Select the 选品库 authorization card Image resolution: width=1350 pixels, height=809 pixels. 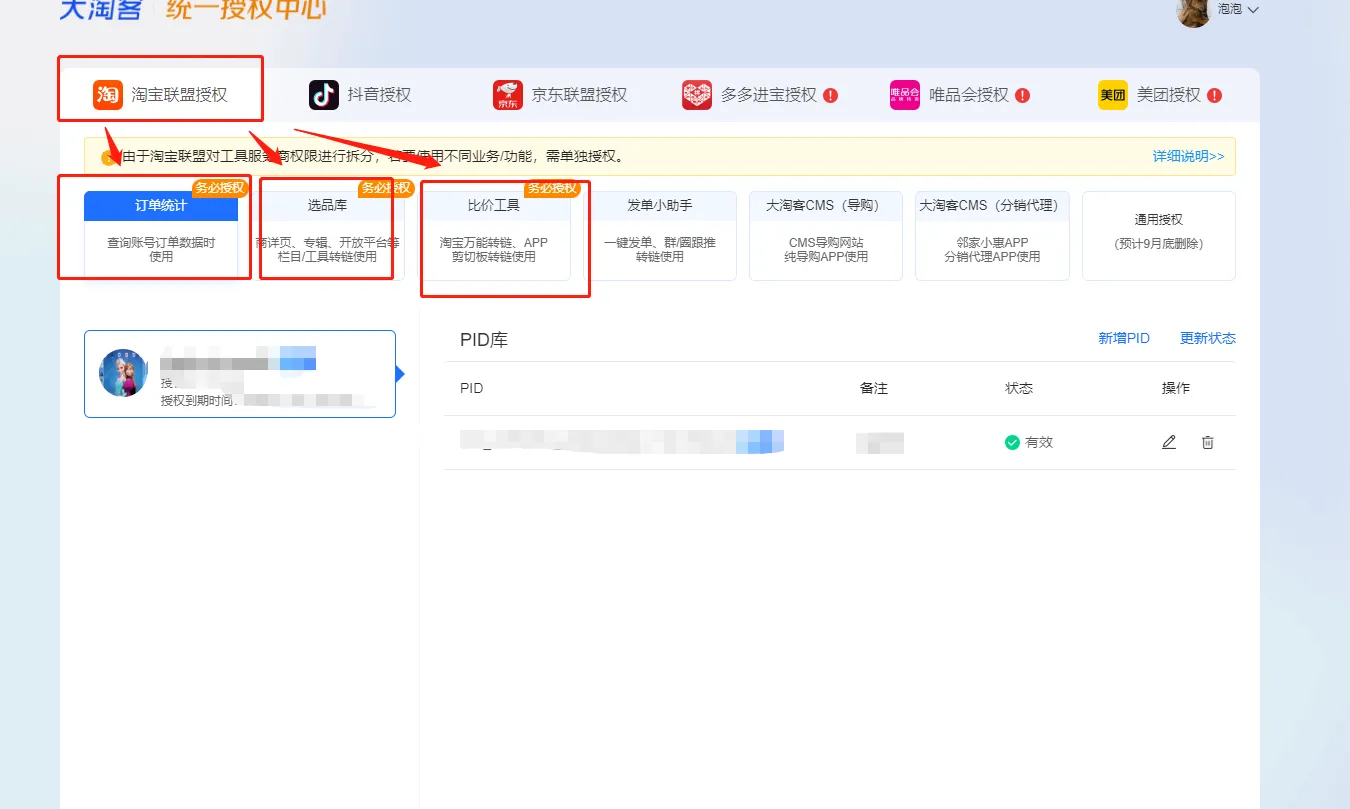(327, 235)
